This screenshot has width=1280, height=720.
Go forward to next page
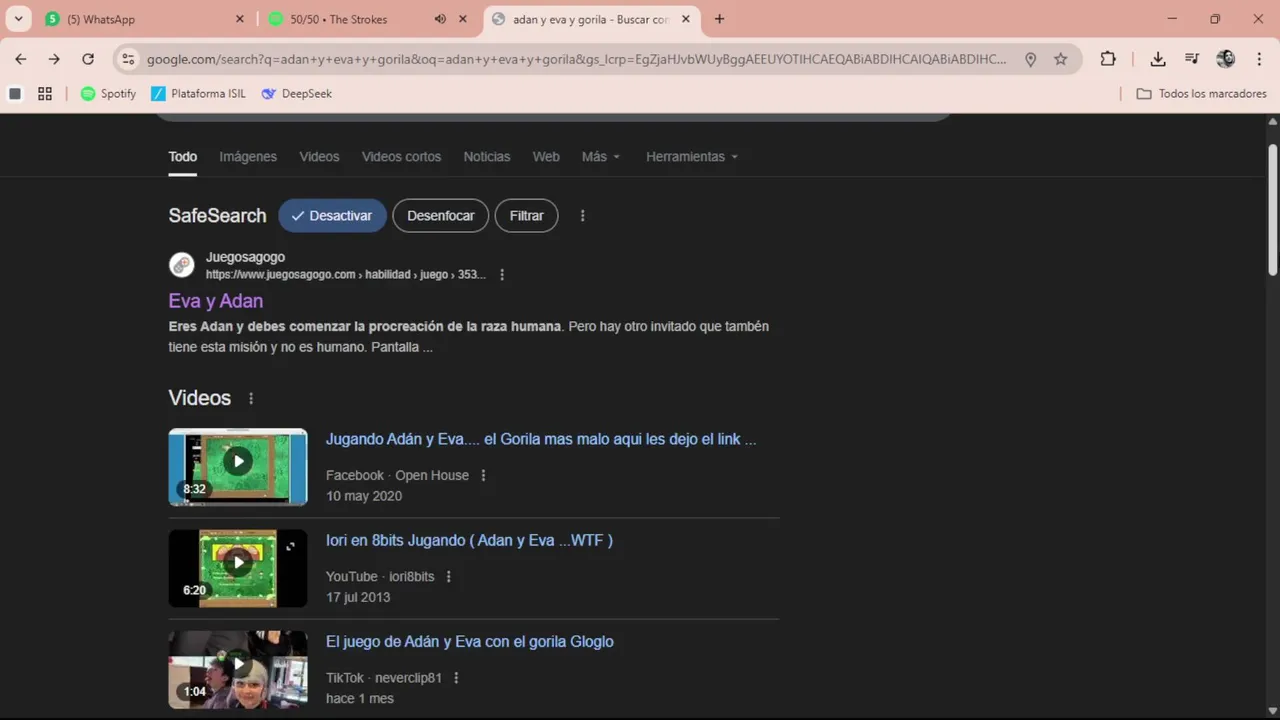click(54, 59)
